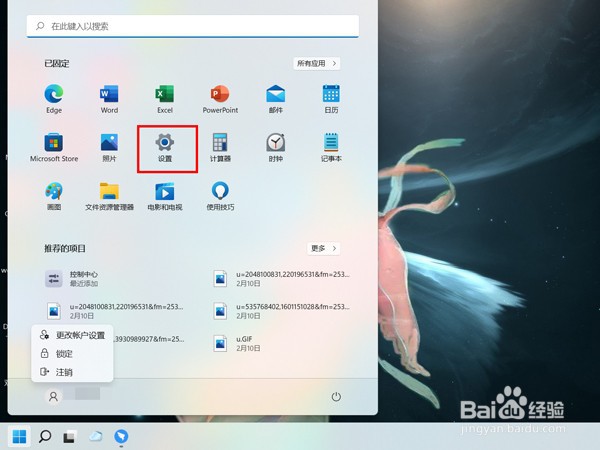The width and height of the screenshot is (600, 450).
Task: Select 更改帐户设置 from account menu
Action: click(x=72, y=335)
